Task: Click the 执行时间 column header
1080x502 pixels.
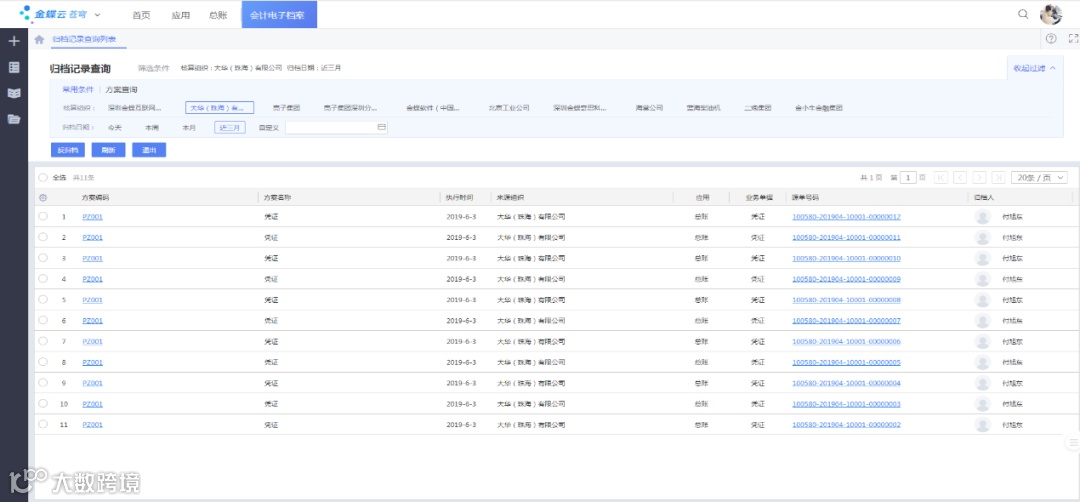Action: 459,198
